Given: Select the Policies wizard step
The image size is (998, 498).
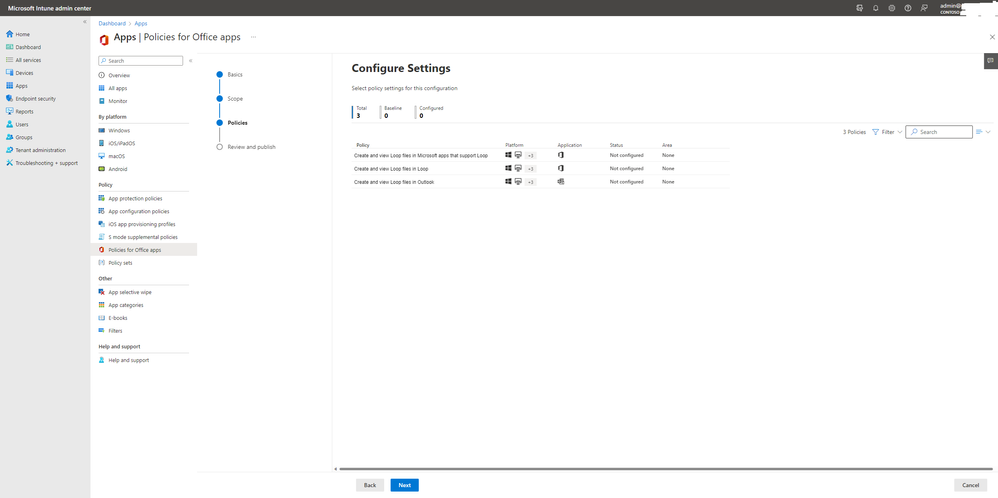Looking at the screenshot, I should [x=237, y=122].
